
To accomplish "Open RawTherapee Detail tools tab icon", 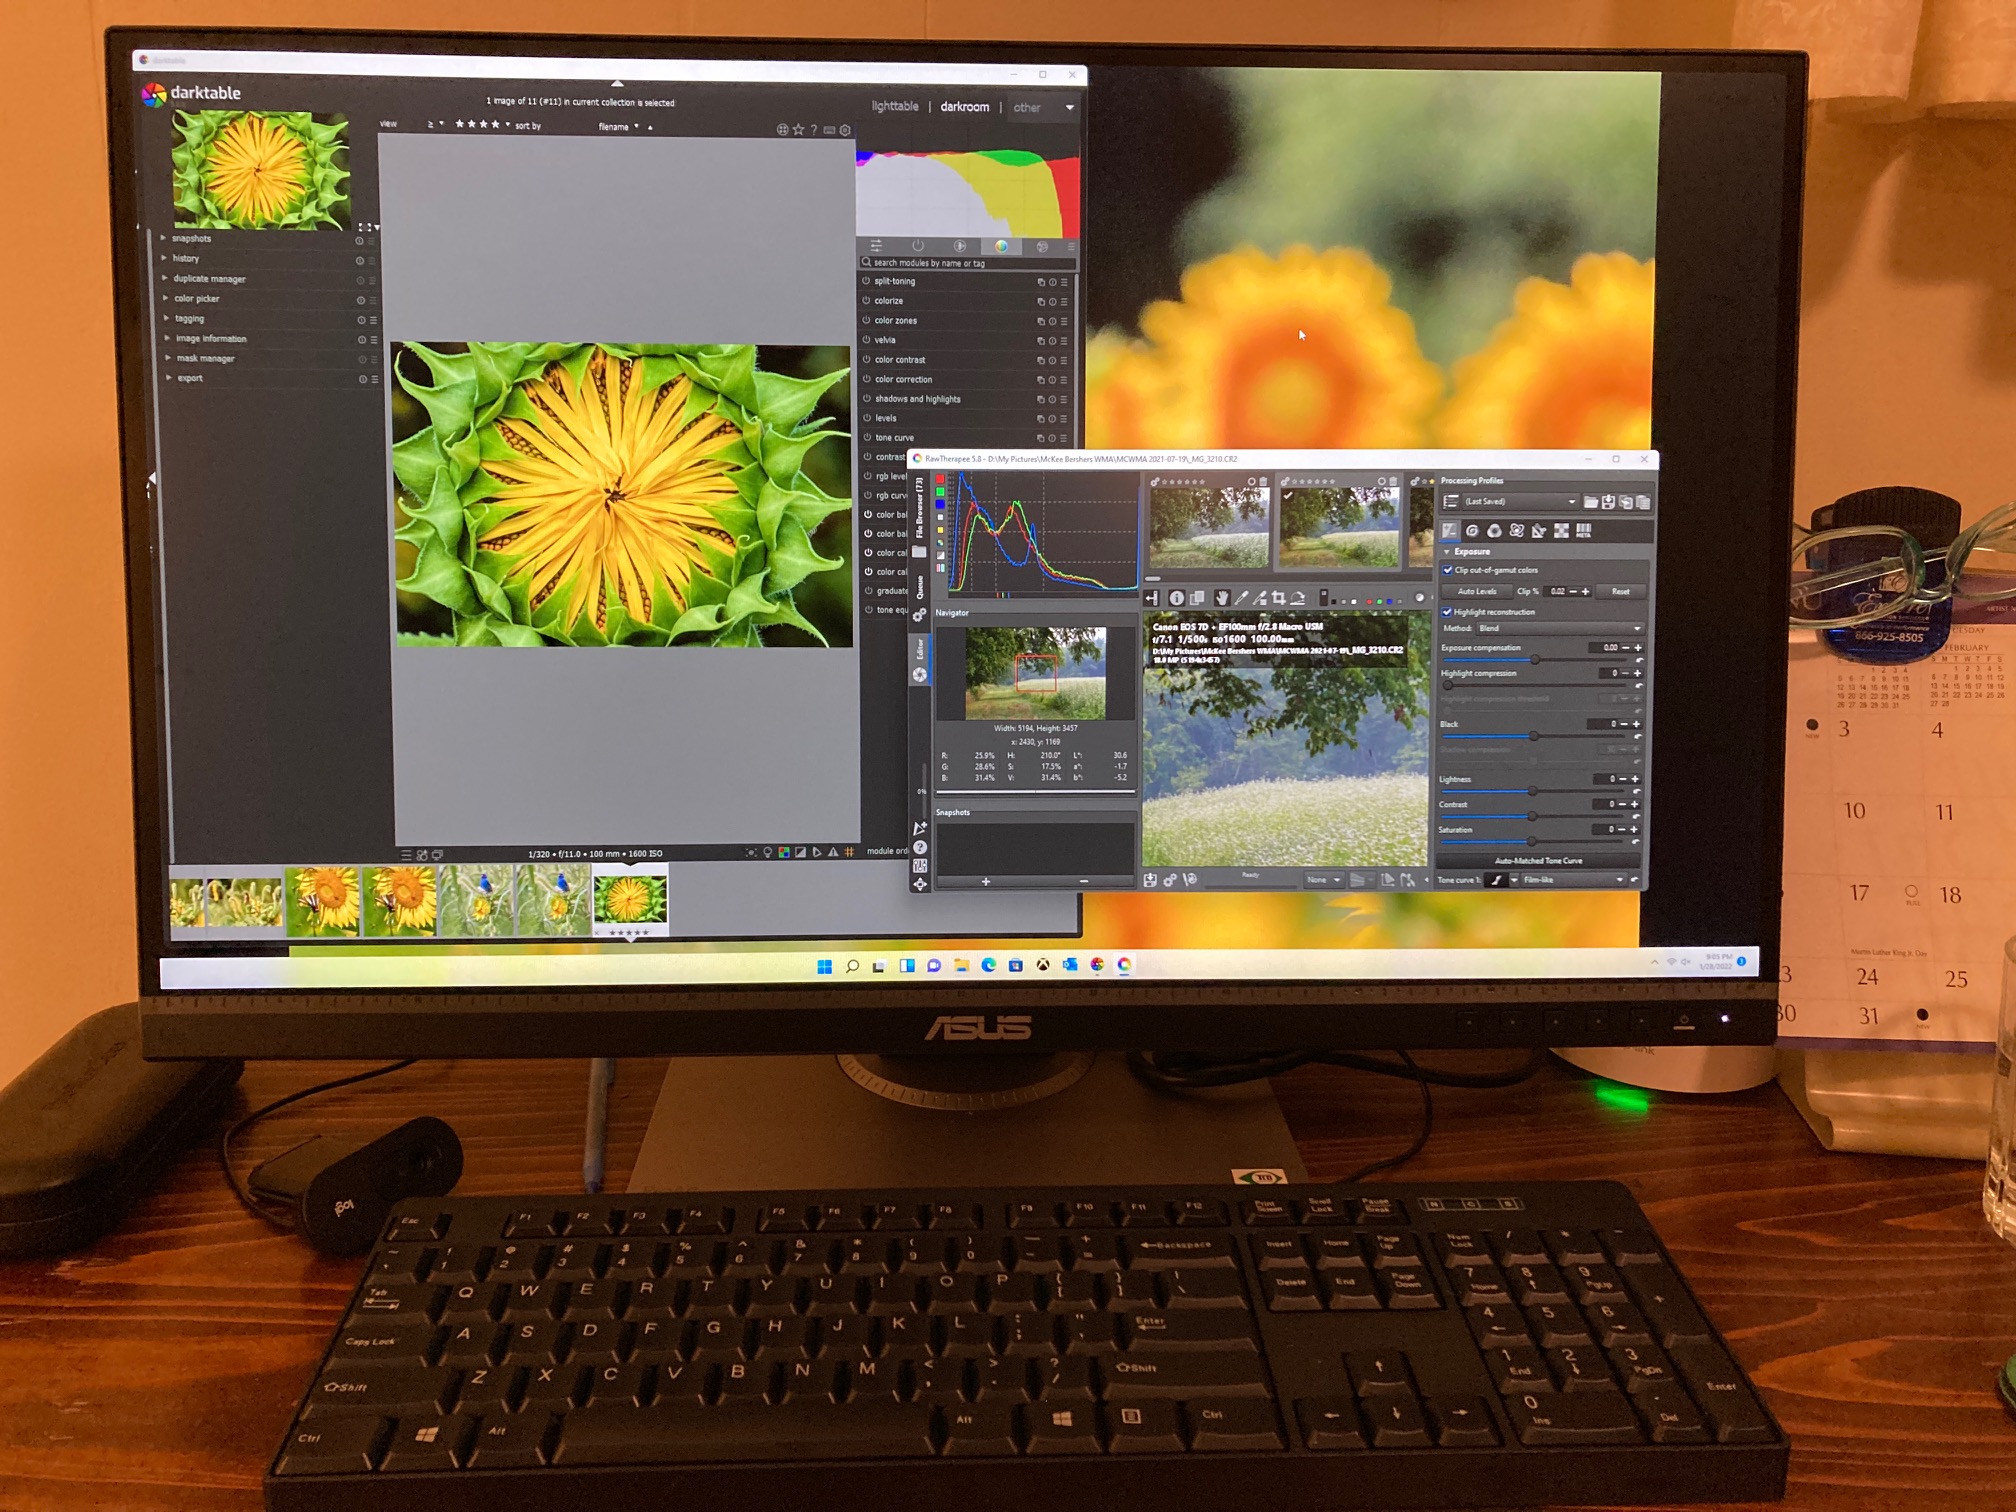I will (x=1472, y=531).
